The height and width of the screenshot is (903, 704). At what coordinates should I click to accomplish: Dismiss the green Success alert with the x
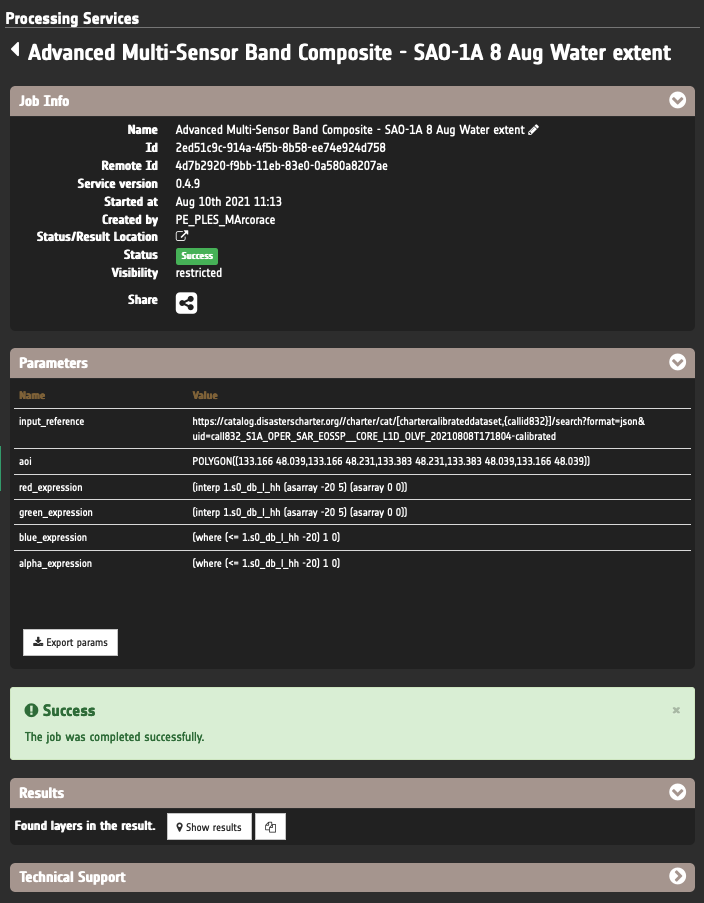(x=676, y=710)
